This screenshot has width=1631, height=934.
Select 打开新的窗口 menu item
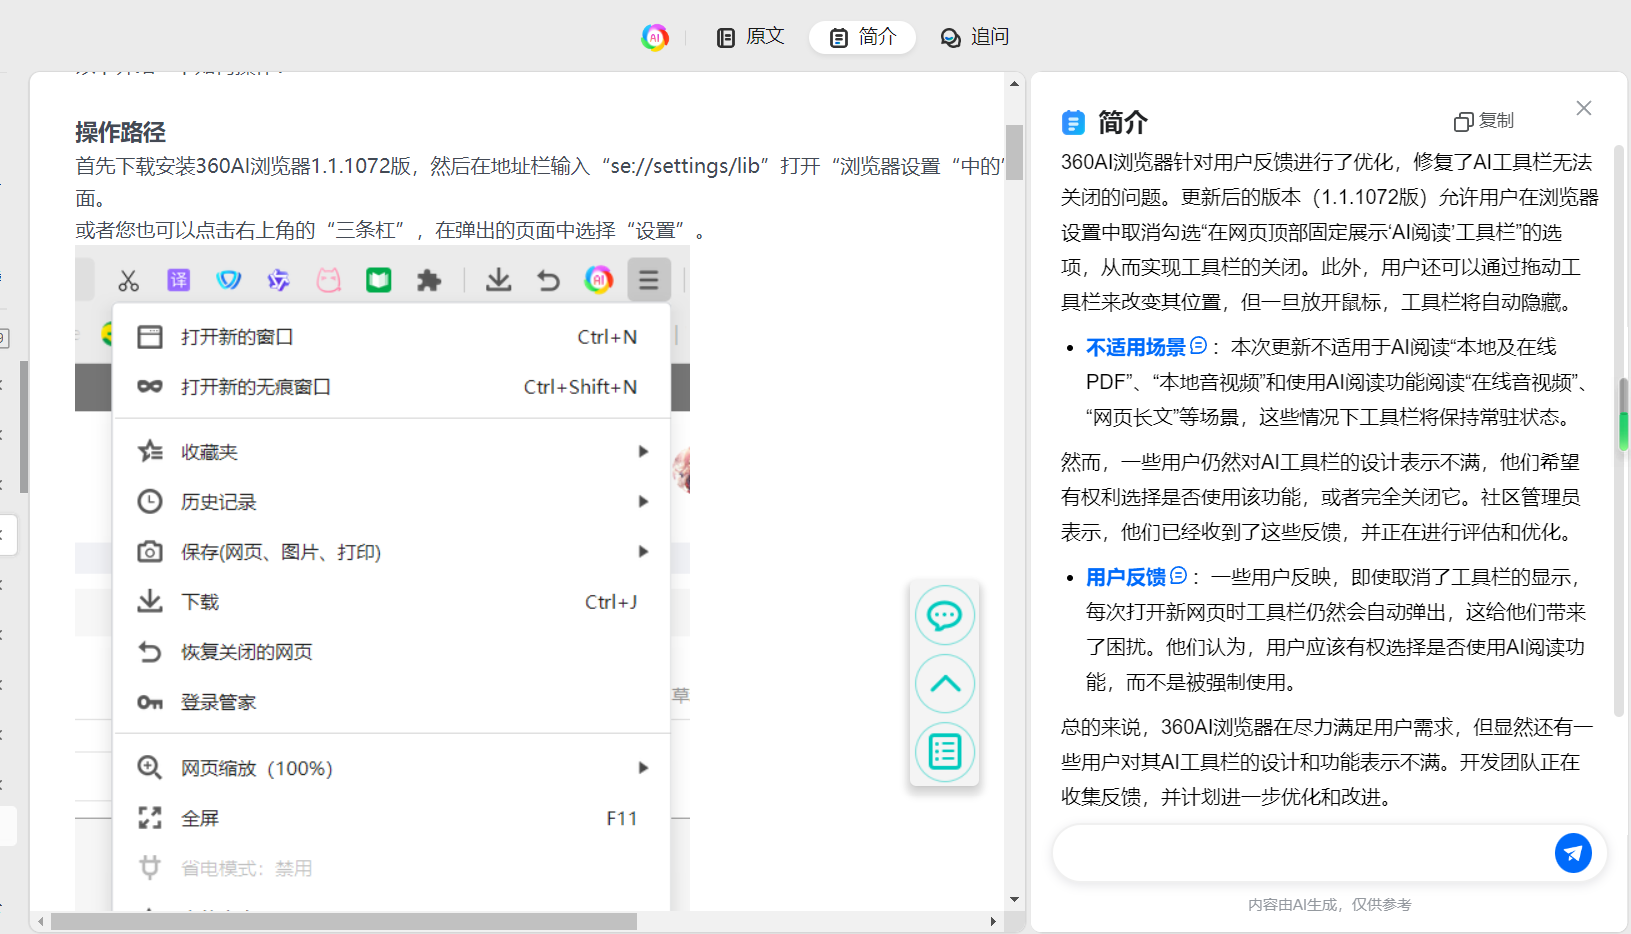click(392, 337)
